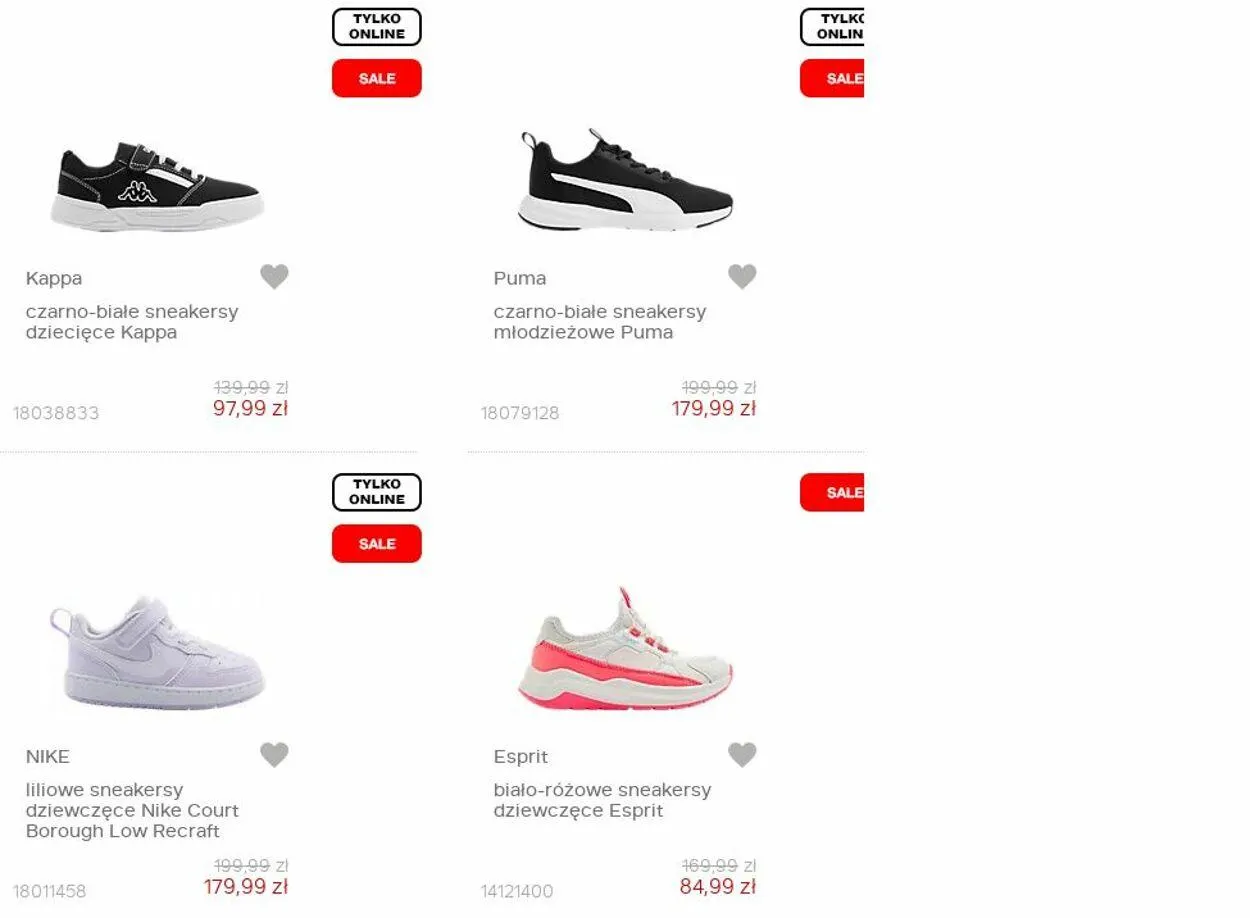The image size is (1250, 918).
Task: Open link czarno-białe sneakersy młodzieżowe Puma
Action: click(x=600, y=322)
